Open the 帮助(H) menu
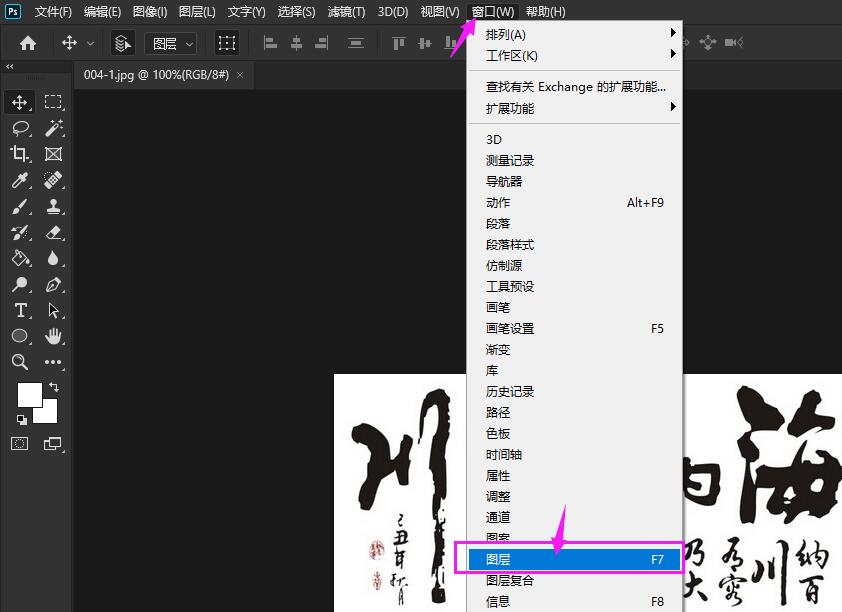This screenshot has height=612, width=842. (545, 11)
